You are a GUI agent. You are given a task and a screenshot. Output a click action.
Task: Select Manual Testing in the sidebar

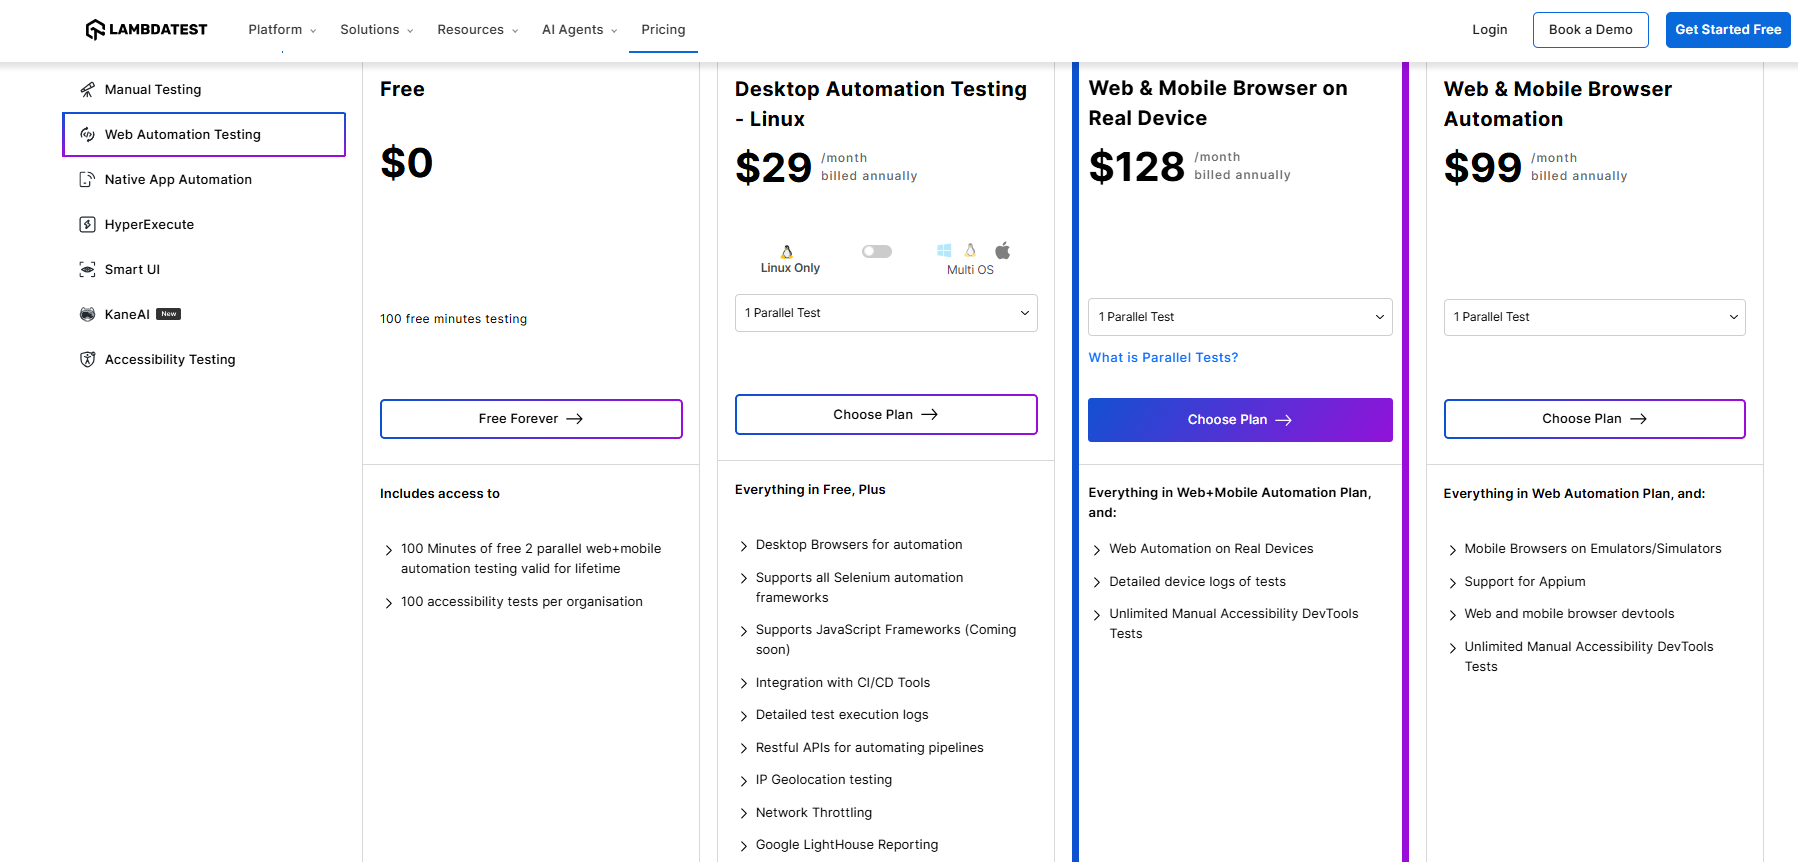point(204,89)
